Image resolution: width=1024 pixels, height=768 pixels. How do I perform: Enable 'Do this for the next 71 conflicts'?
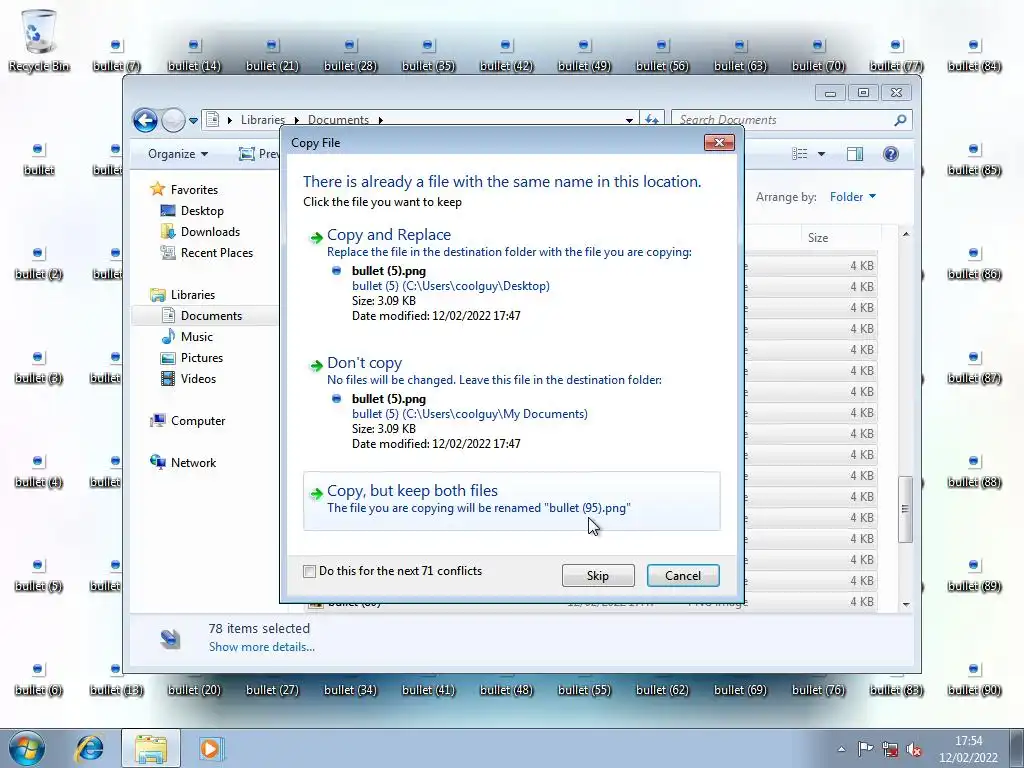[310, 571]
